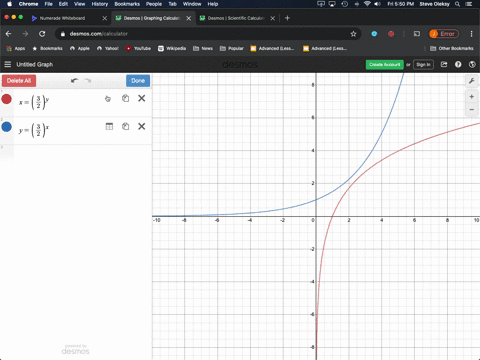Open the Wikipedia bookmark

click(172, 48)
